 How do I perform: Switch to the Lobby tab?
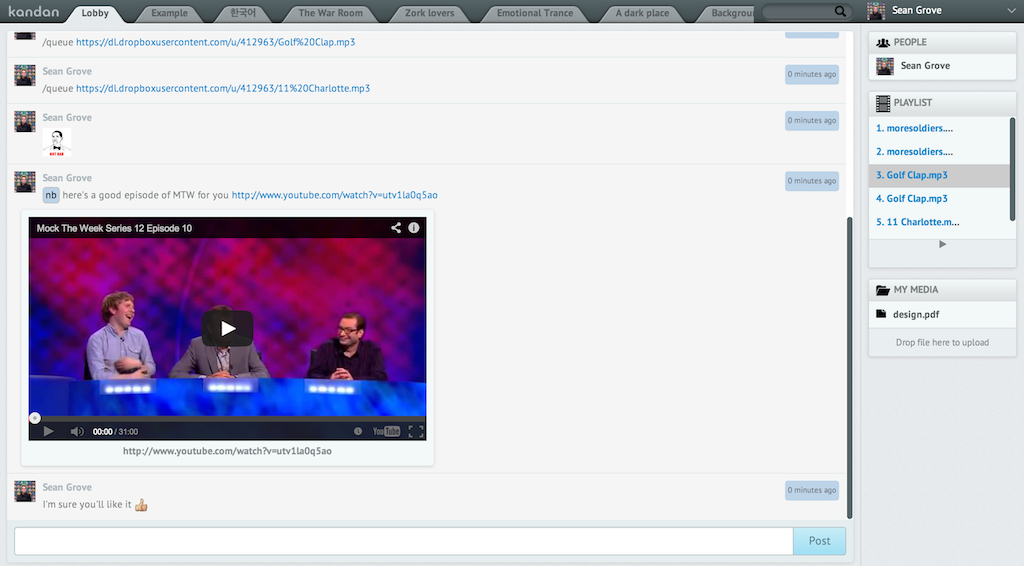coord(95,13)
